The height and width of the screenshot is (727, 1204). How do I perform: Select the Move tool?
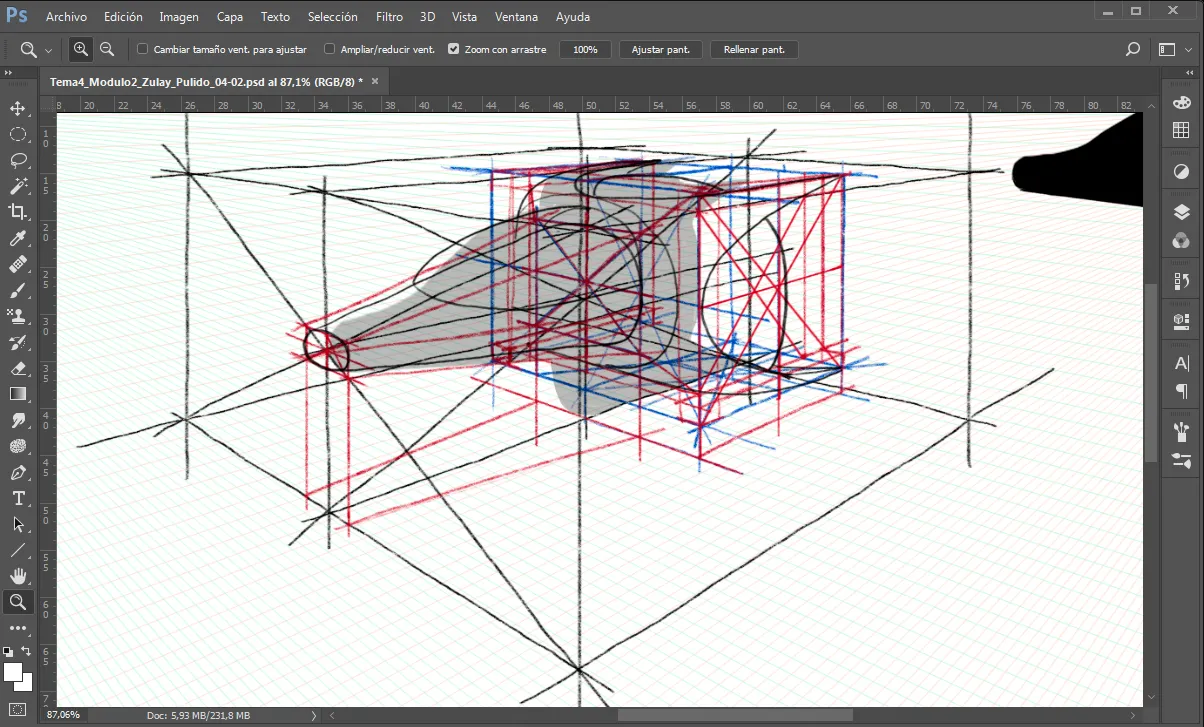point(18,108)
